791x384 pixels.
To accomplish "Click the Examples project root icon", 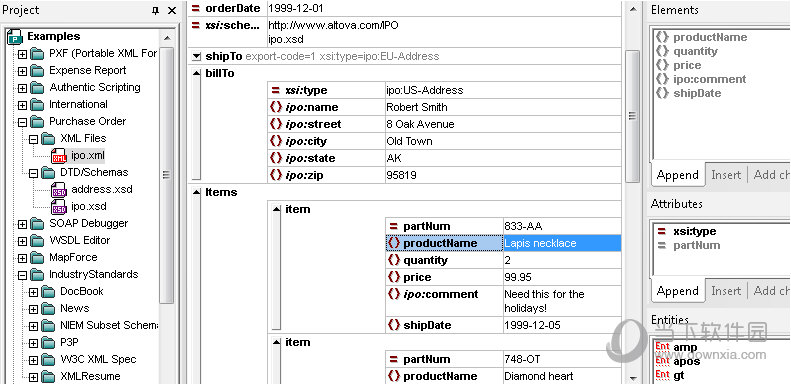I will point(15,37).
